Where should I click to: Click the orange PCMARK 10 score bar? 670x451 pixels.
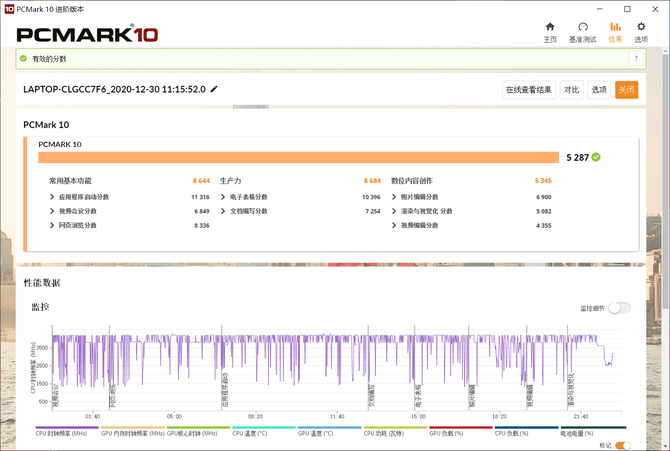(298, 157)
